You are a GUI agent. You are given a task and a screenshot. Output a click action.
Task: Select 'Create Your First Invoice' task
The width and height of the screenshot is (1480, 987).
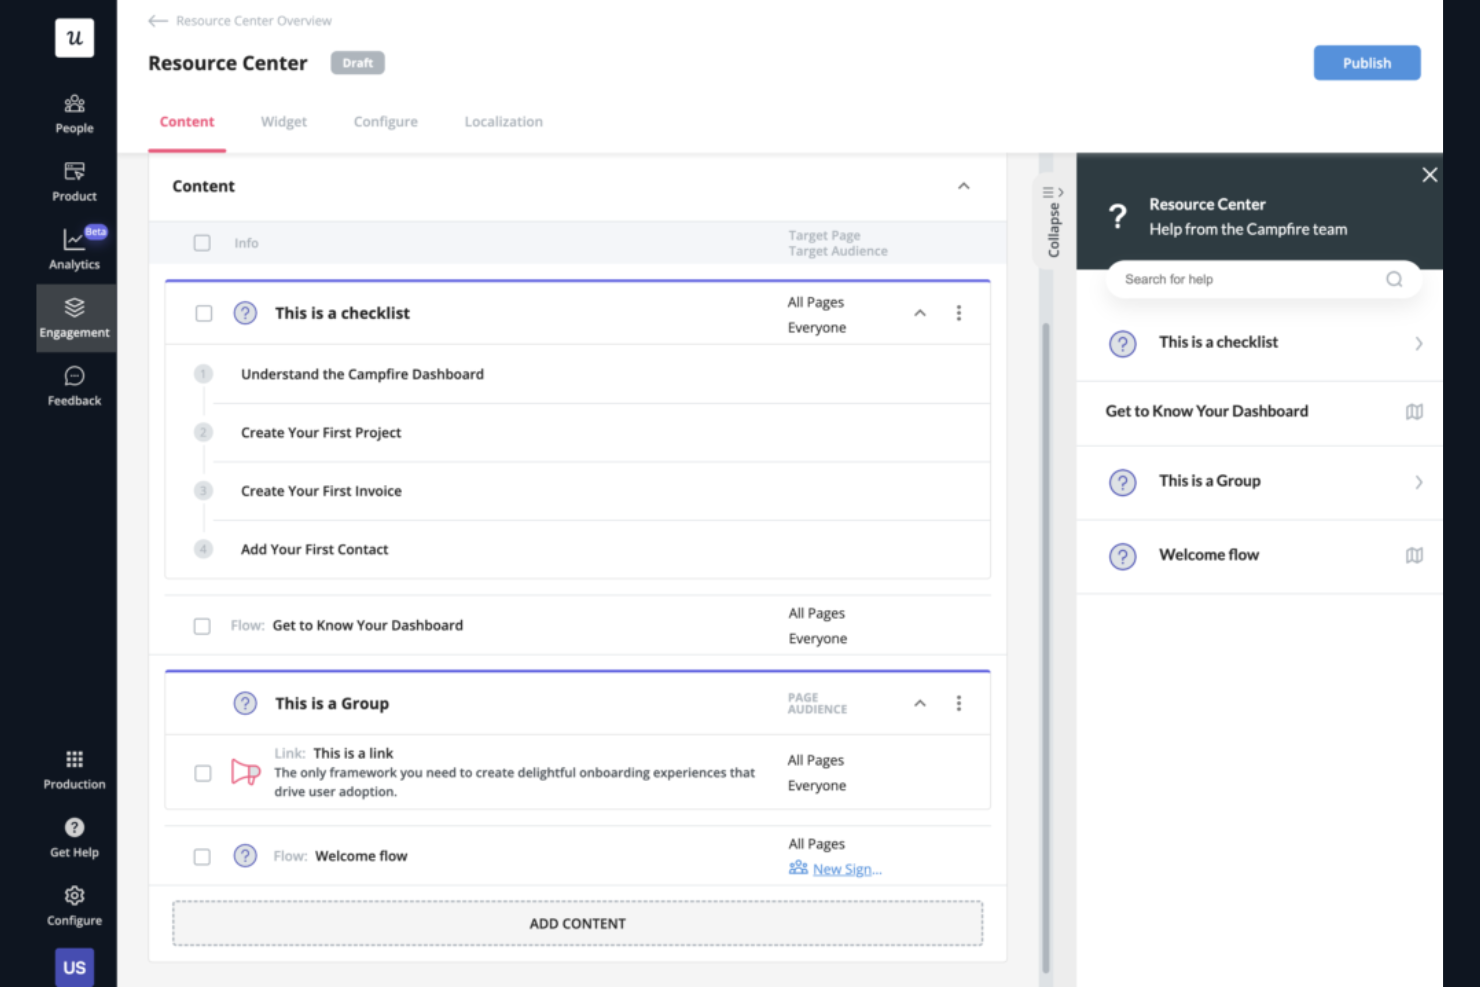point(321,491)
